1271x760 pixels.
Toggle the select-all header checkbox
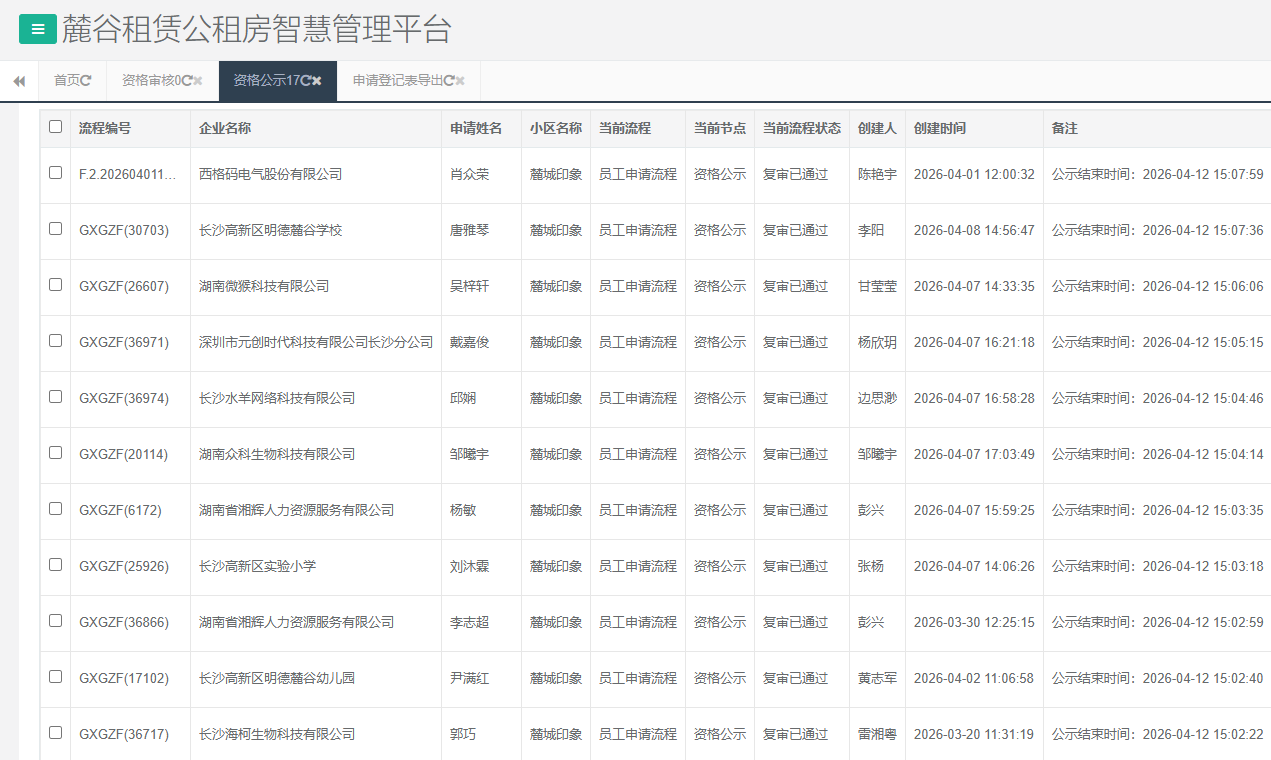click(55, 127)
